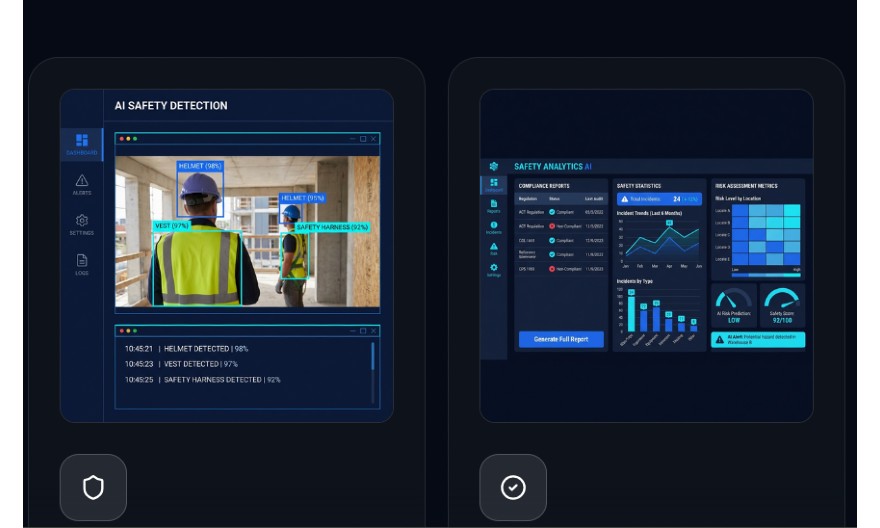880x528 pixels.
Task: Click the AI Alert warning triangle icon
Action: [x=719, y=339]
